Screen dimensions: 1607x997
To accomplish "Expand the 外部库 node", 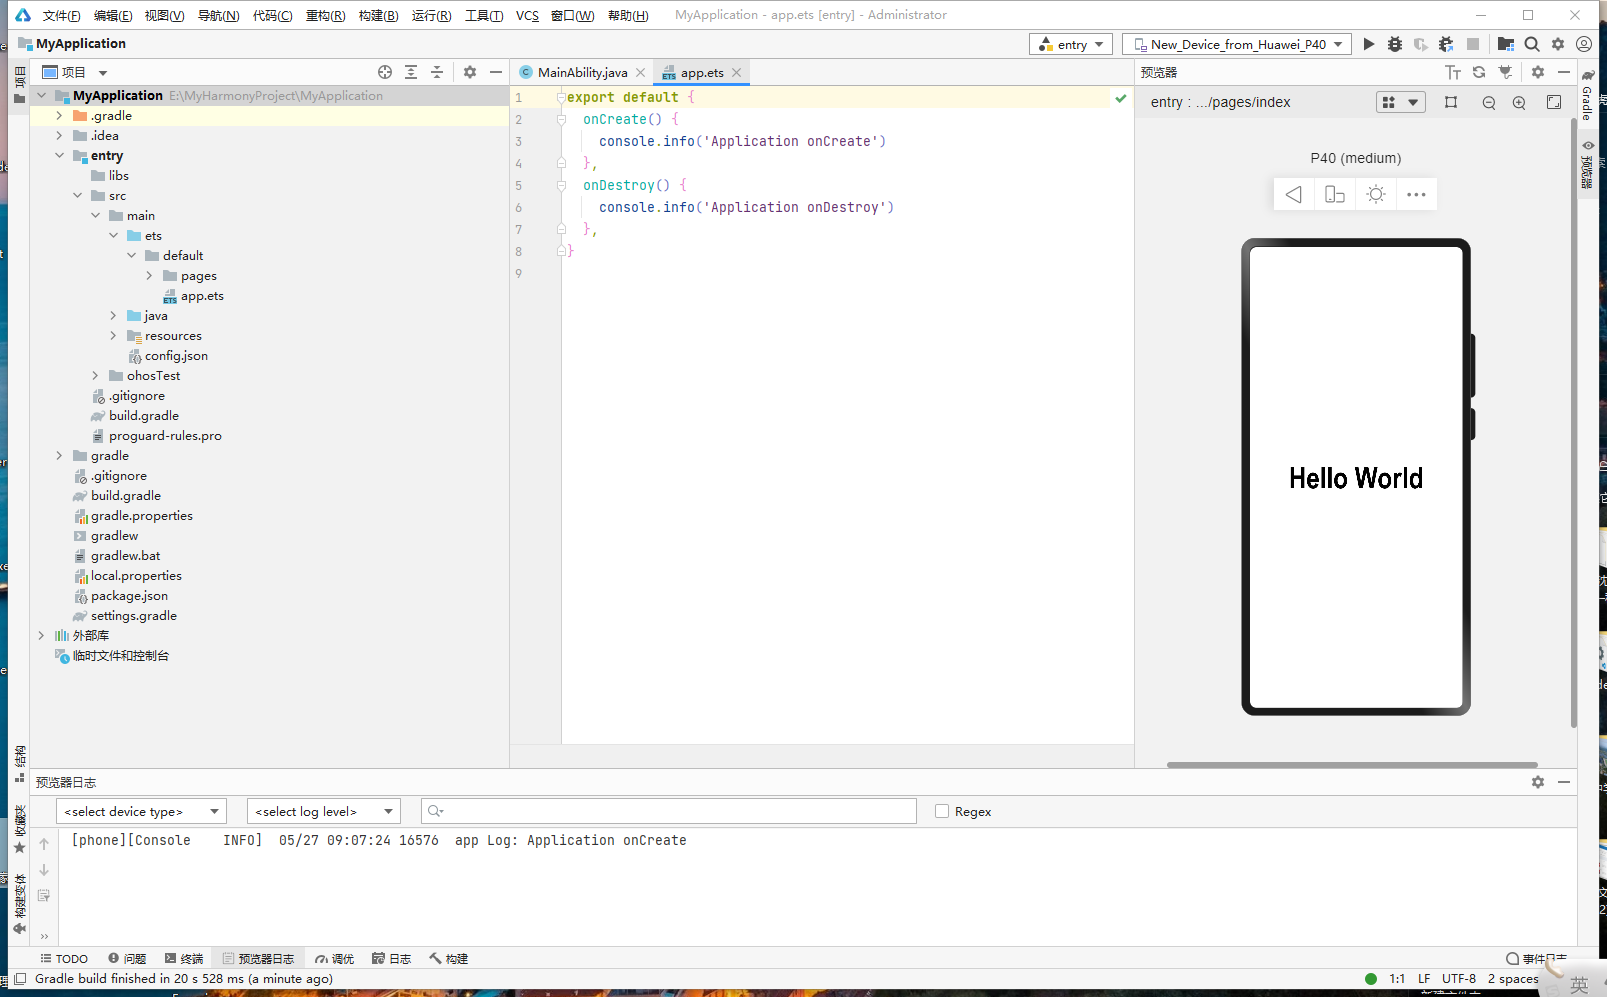I will pyautogui.click(x=41, y=636).
